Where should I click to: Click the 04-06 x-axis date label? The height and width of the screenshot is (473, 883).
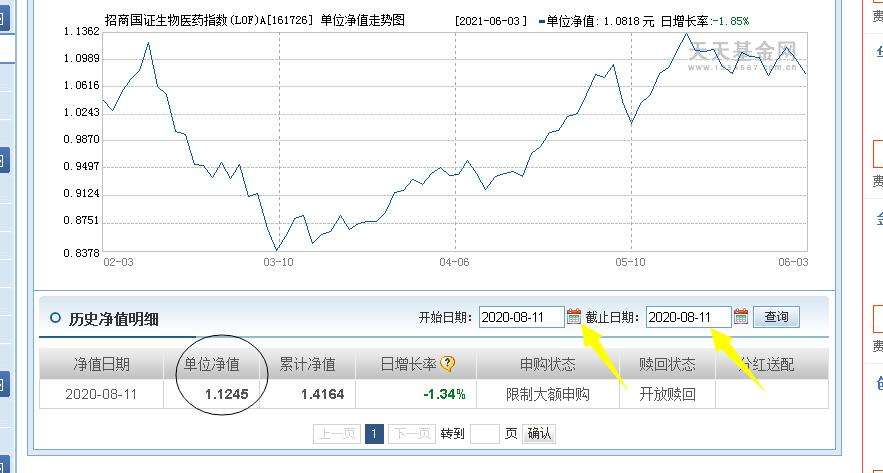[454, 262]
